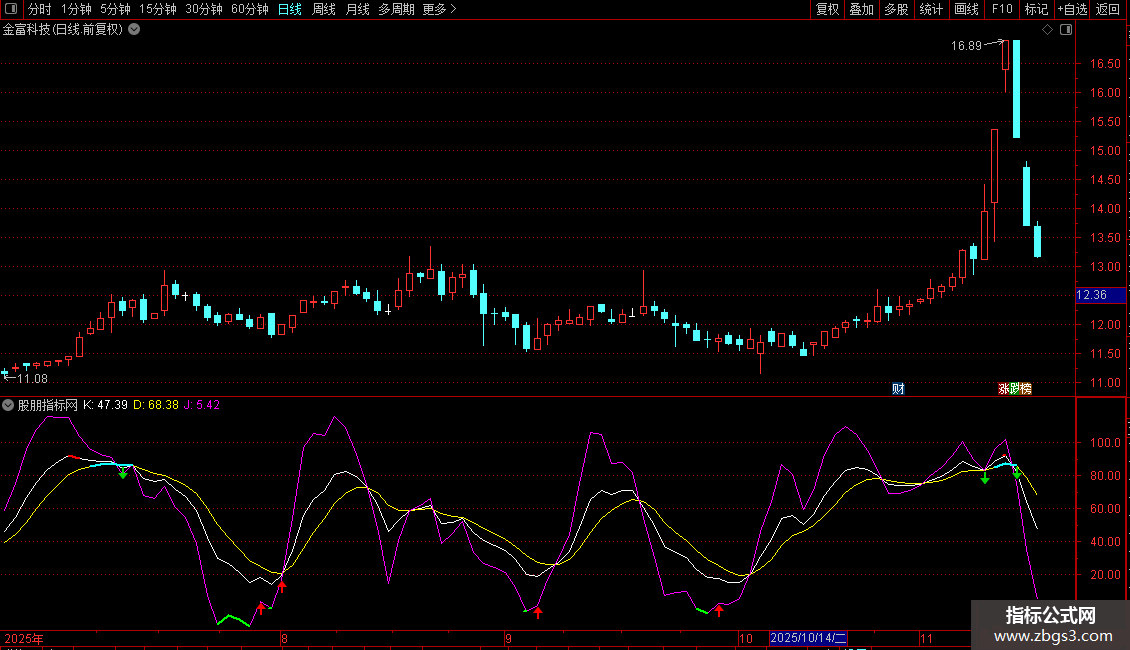Click the red up arrow near September
Screen dimensions: 1130x650
538,612
